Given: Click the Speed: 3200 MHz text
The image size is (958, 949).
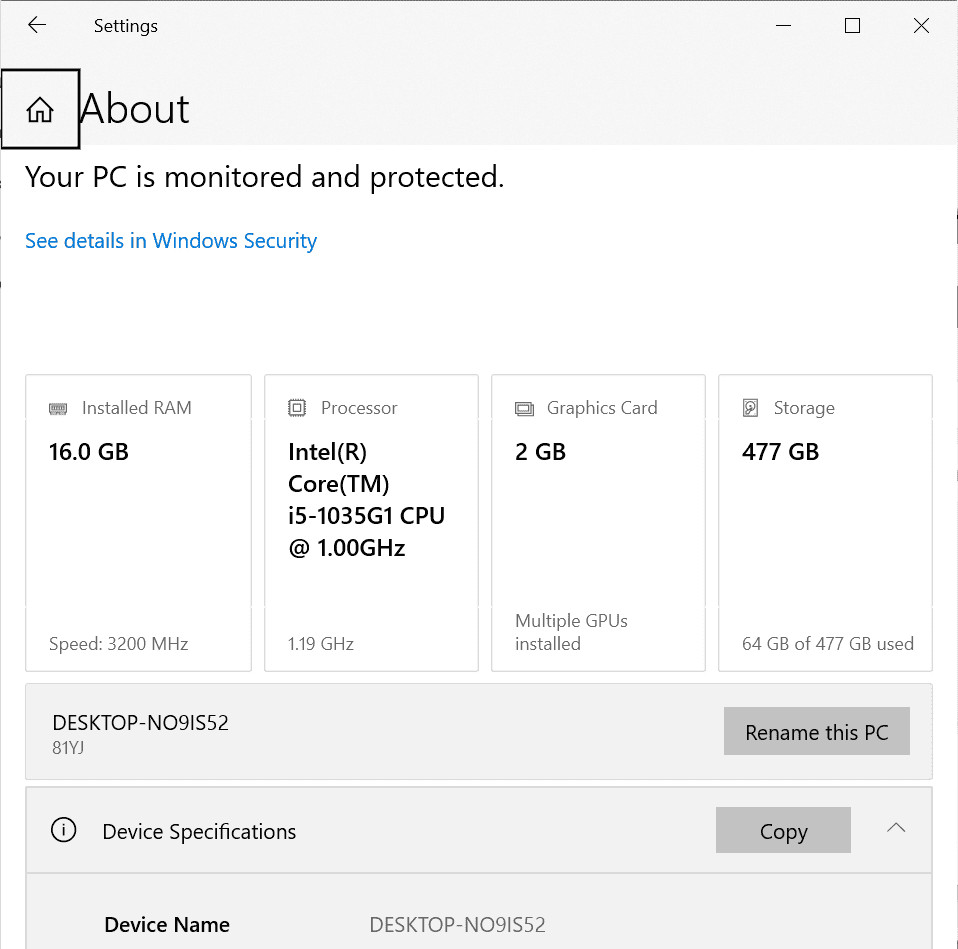Looking at the screenshot, I should (x=119, y=644).
